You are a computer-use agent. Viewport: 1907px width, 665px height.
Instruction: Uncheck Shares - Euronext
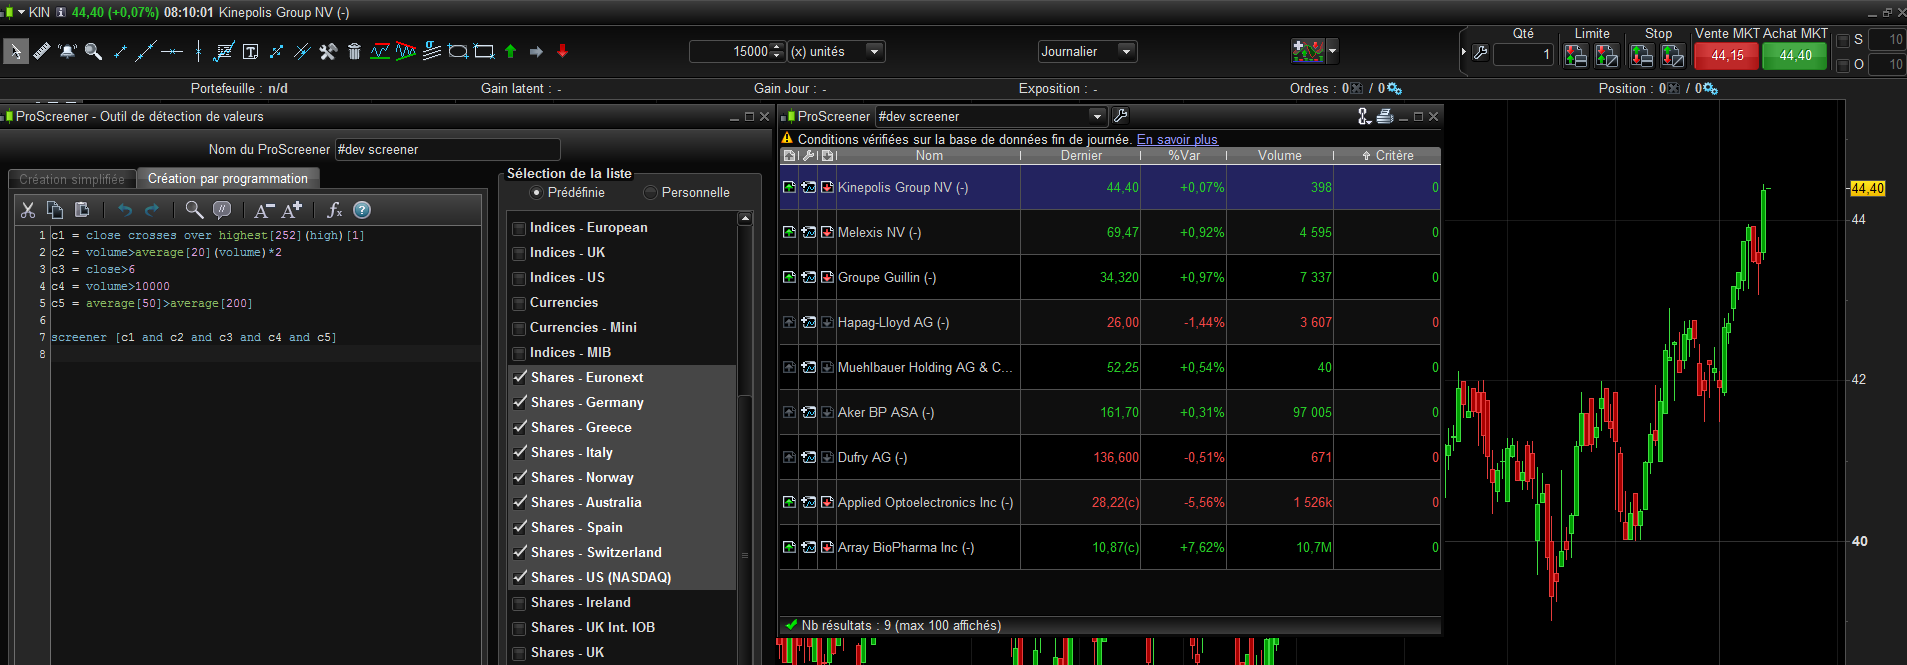click(519, 378)
